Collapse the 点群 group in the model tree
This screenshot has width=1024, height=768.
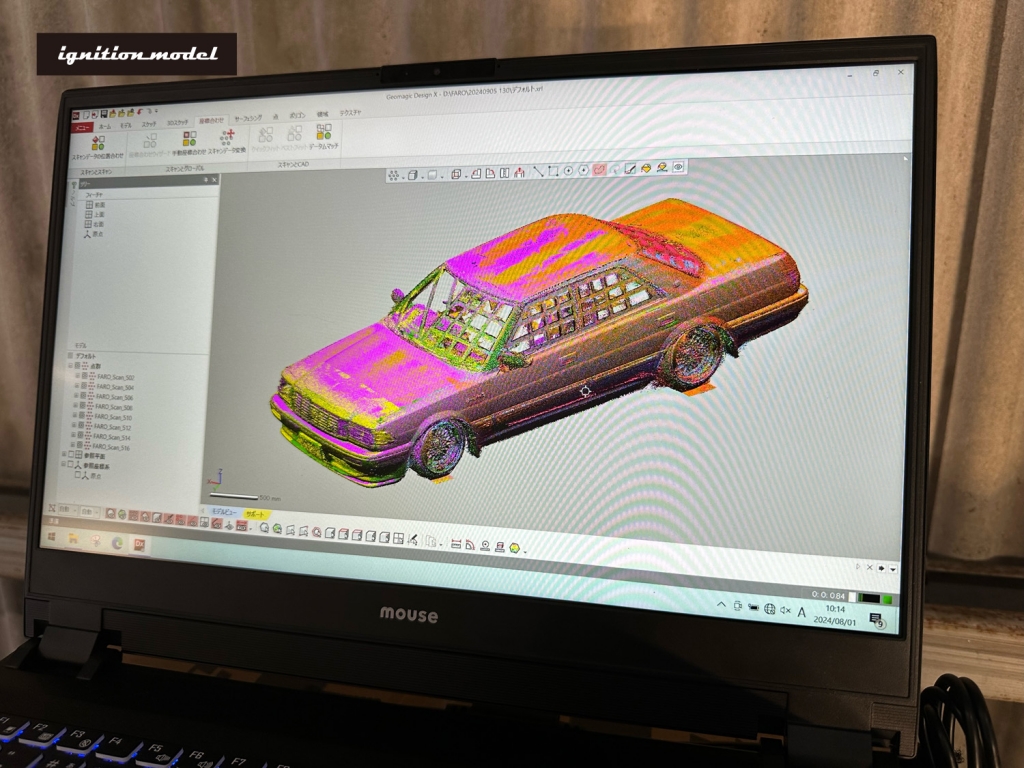pos(71,366)
